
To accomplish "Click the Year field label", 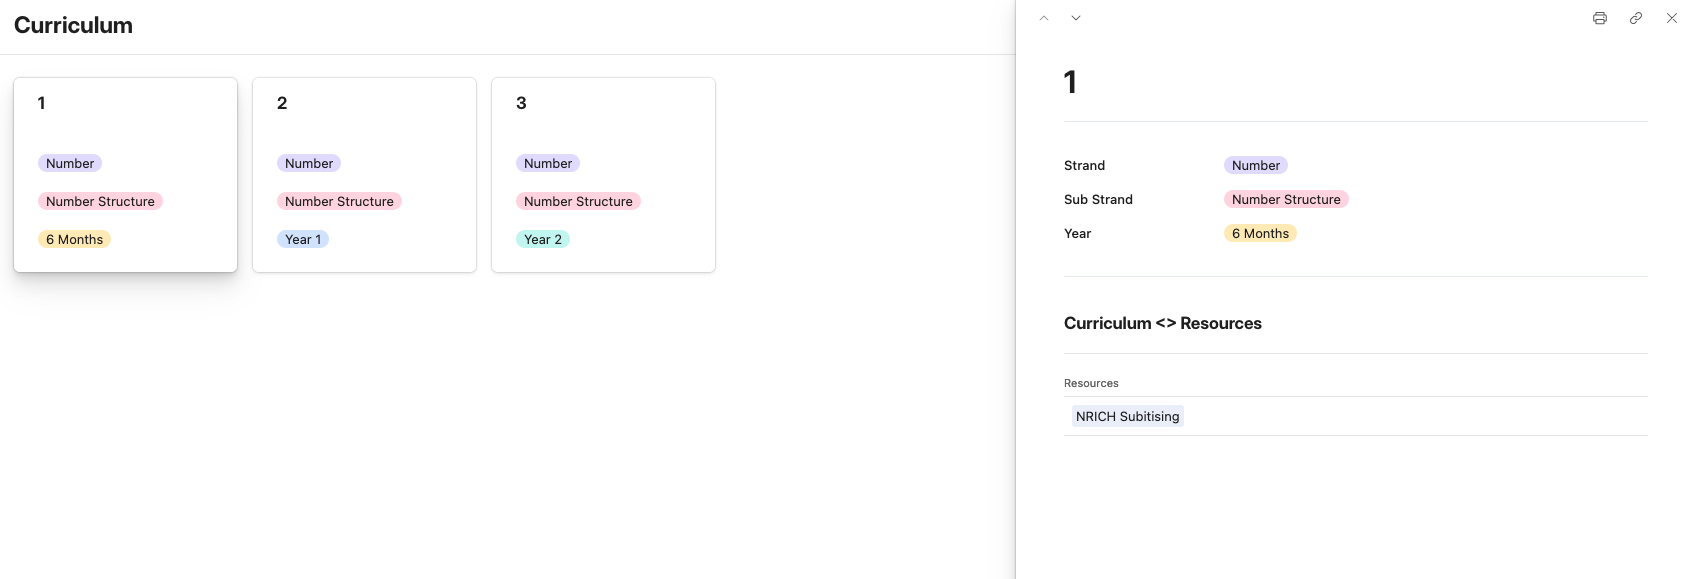I will 1077,233.
